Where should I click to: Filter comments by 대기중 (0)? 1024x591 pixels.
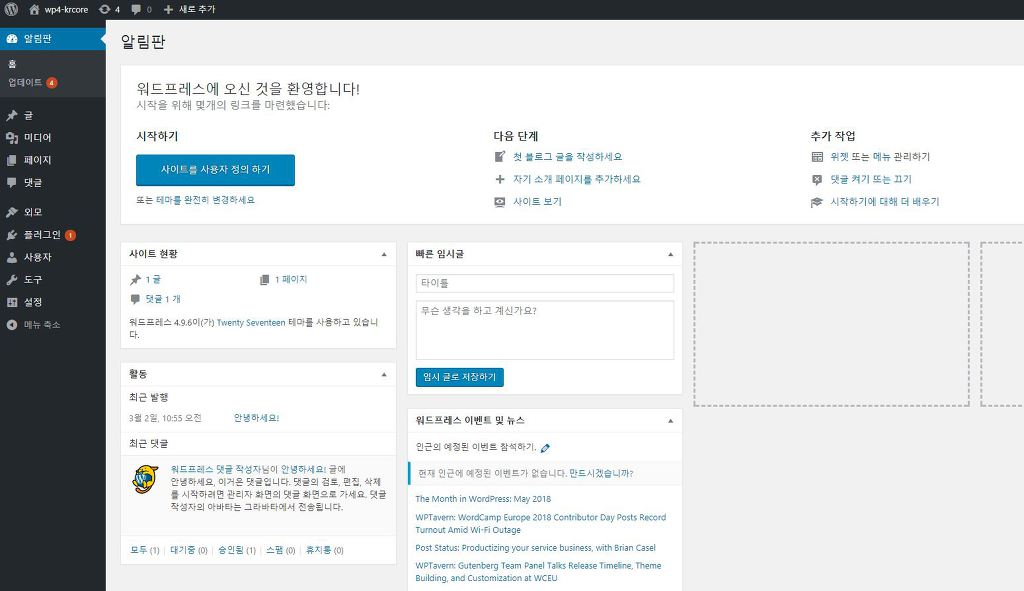tap(189, 551)
